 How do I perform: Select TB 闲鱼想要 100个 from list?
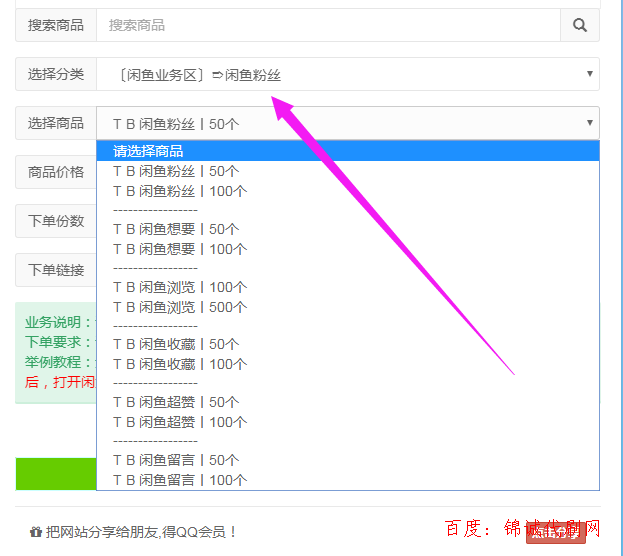tap(180, 249)
